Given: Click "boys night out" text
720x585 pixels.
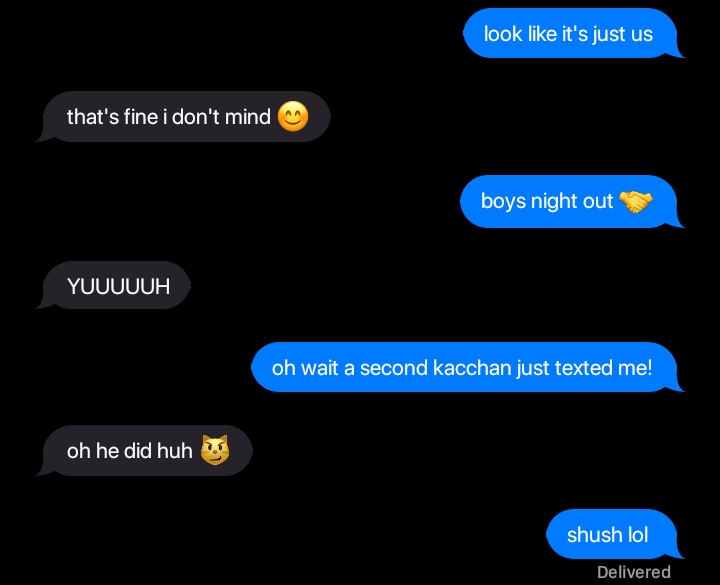Looking at the screenshot, I should [546, 202].
